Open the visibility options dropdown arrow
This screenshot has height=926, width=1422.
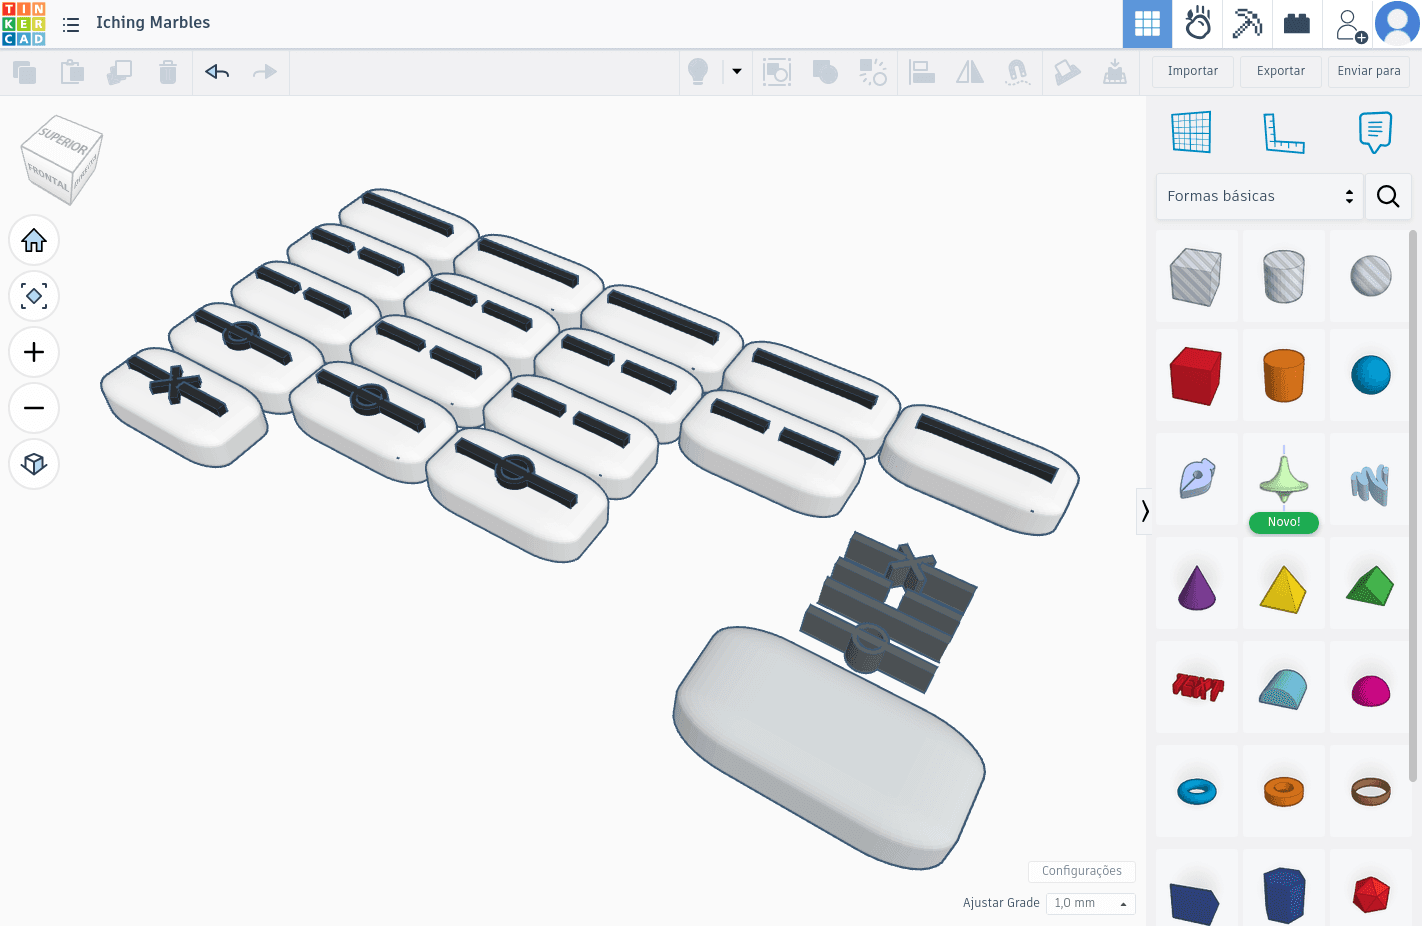(x=737, y=72)
